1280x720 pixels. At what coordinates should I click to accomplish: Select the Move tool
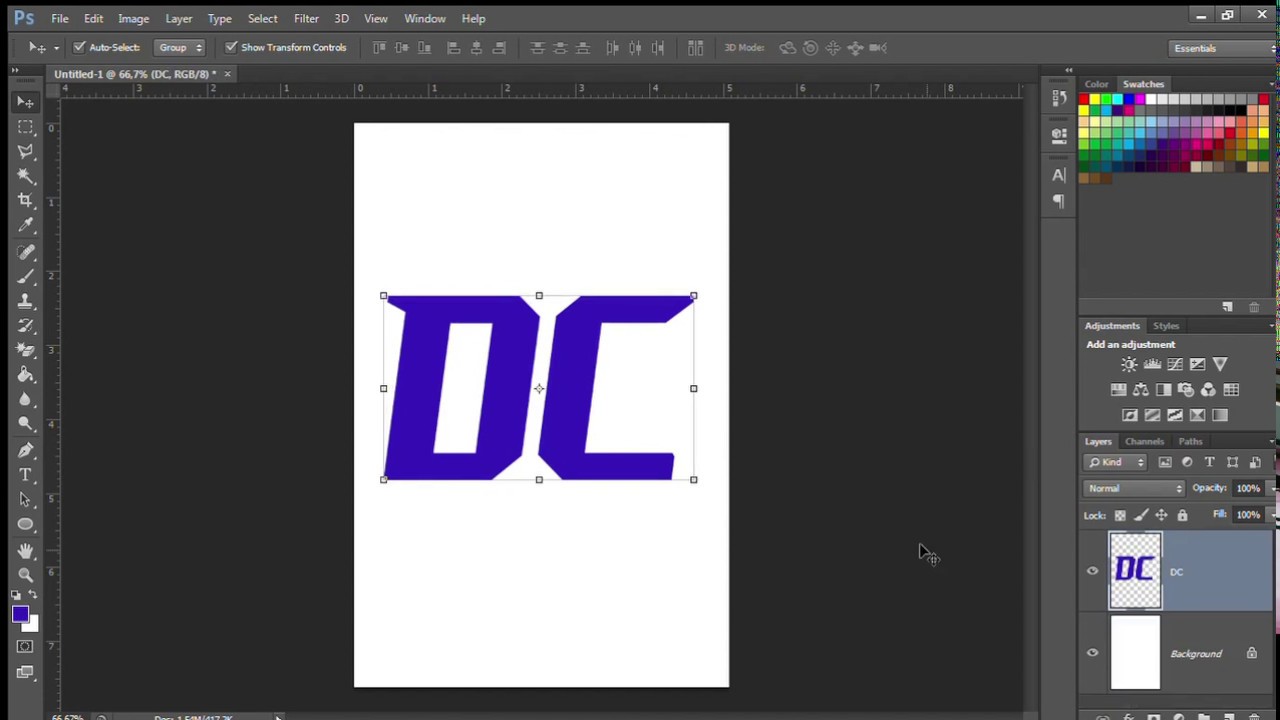click(x=26, y=102)
